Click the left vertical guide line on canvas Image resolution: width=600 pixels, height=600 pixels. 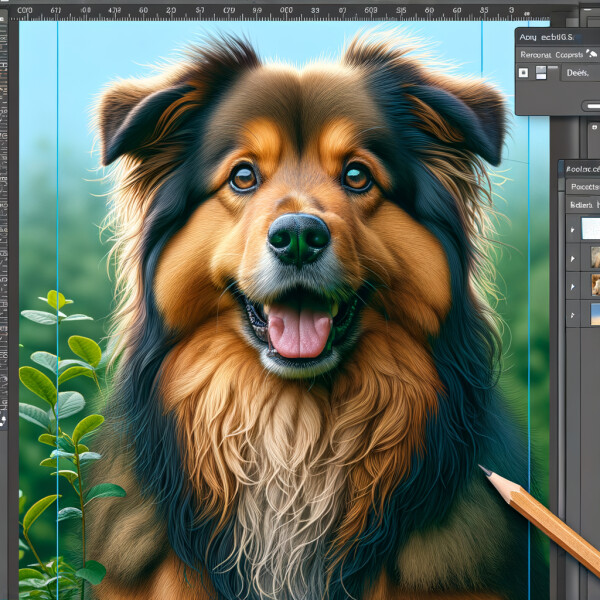coord(58,300)
